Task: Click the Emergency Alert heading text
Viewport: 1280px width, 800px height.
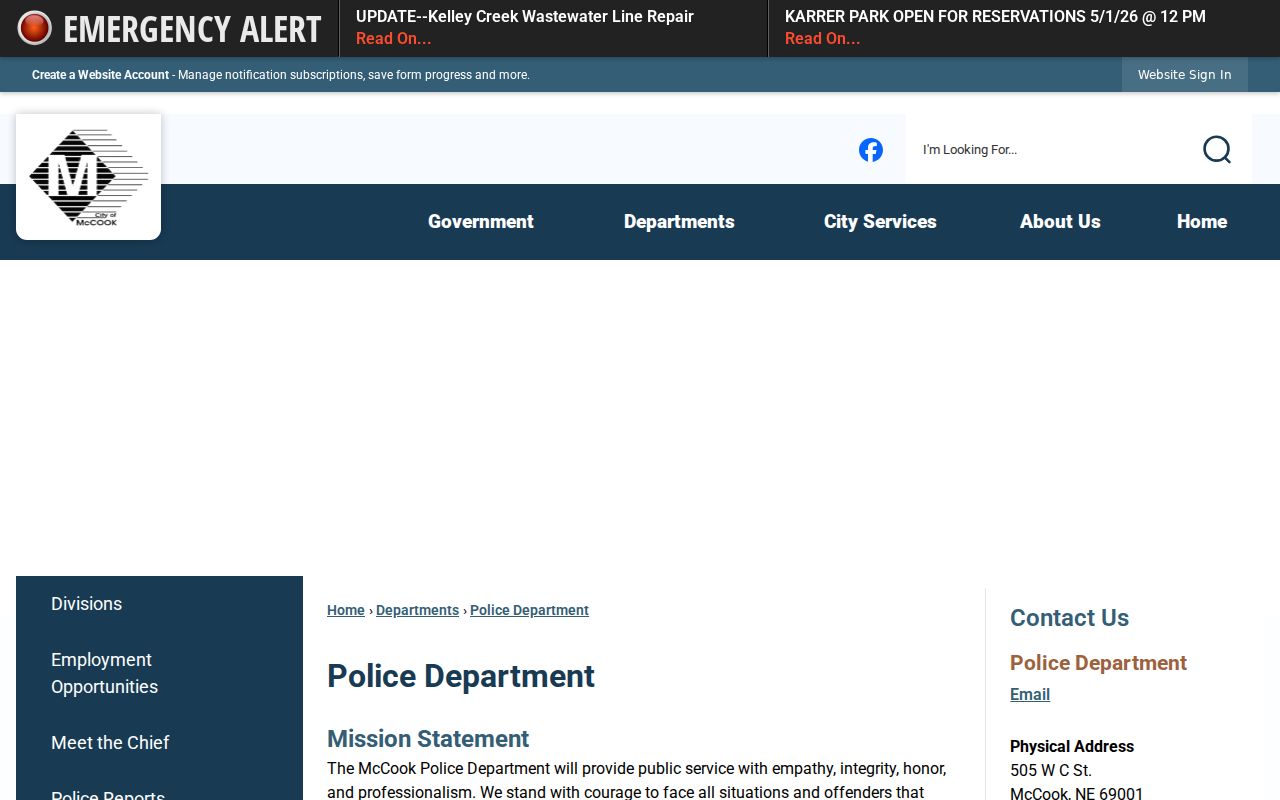Action: 192,29
